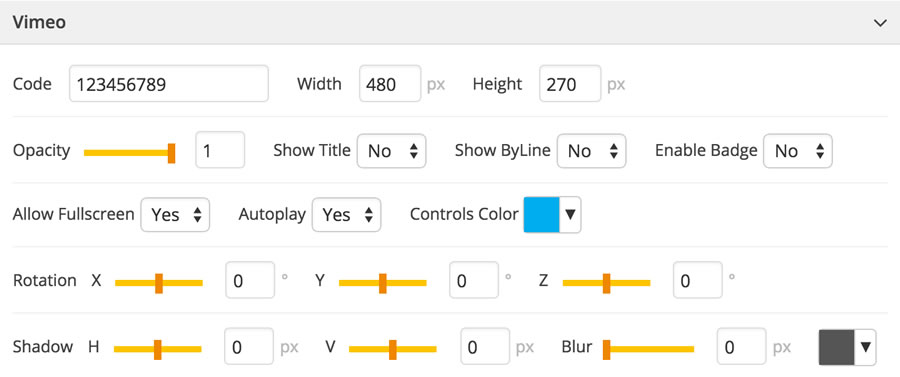Click the Rotation X slider
900x377 pixels.
[159, 283]
